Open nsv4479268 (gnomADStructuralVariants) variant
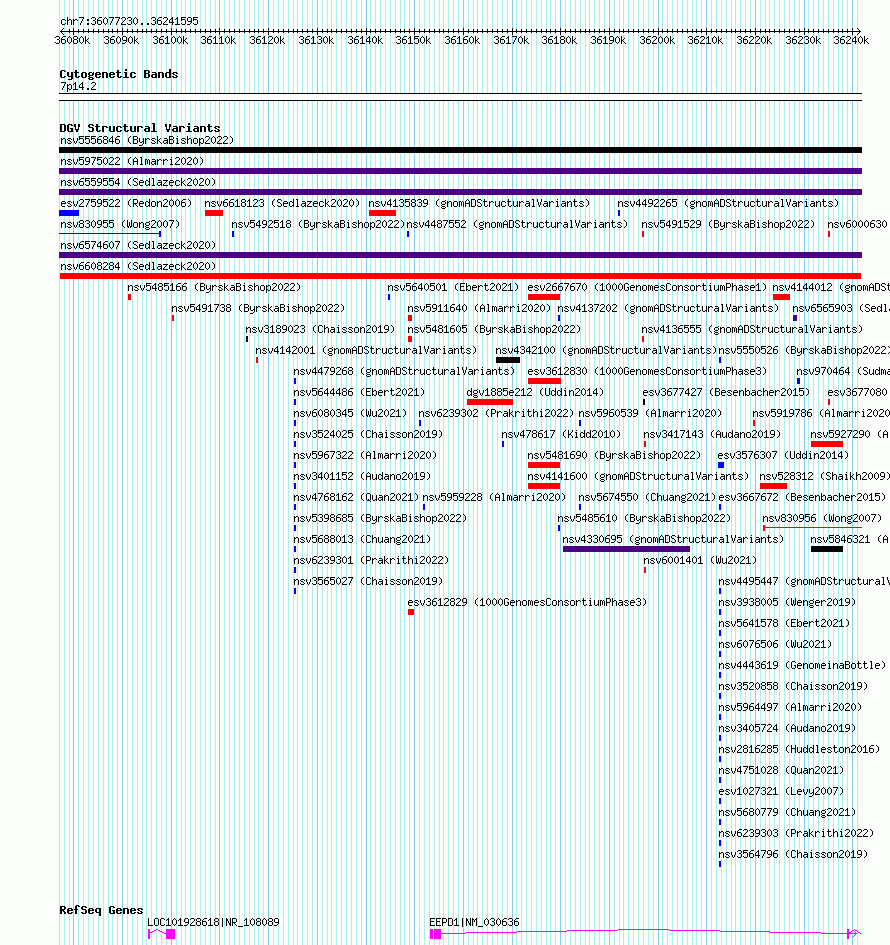This screenshot has width=890, height=945. pyautogui.click(x=404, y=372)
